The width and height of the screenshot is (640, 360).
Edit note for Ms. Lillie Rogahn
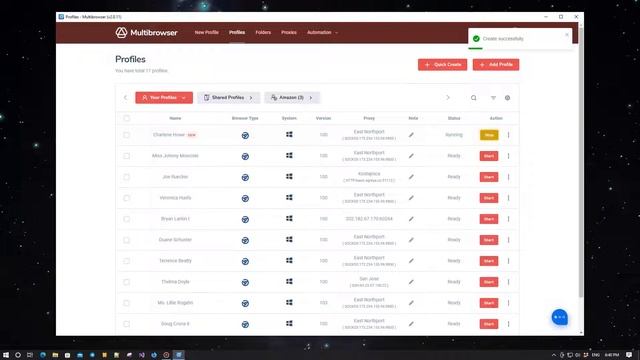point(411,303)
